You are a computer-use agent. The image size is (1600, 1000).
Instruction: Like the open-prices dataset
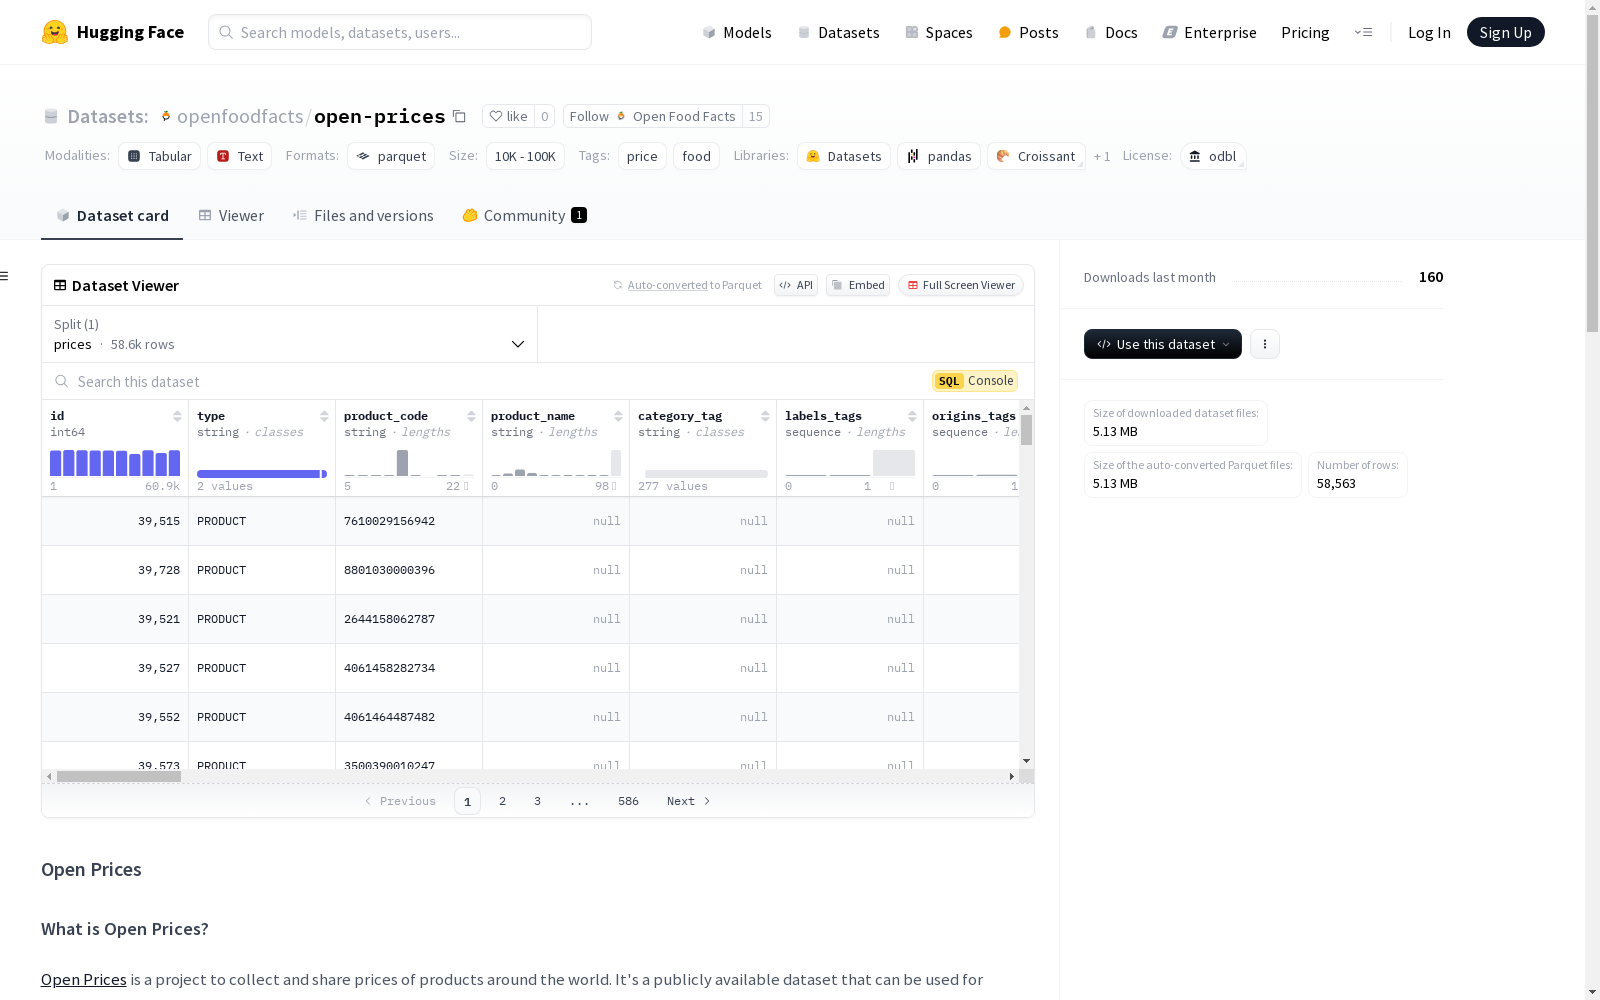point(508,116)
